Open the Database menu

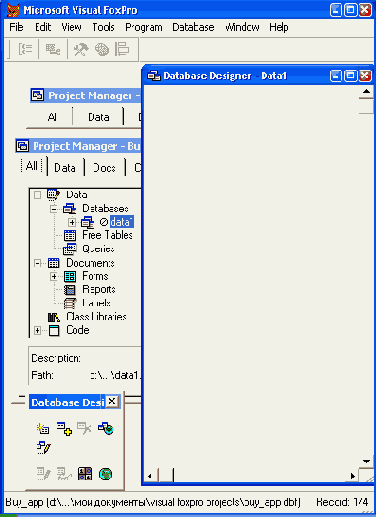[193, 27]
